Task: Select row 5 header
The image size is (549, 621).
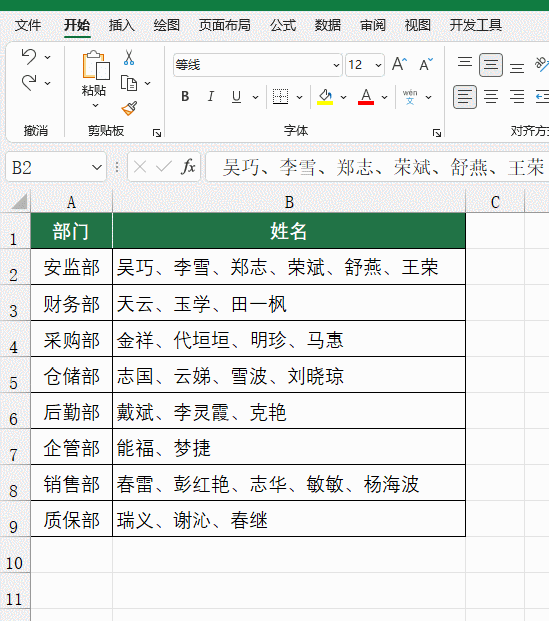Action: (15, 375)
